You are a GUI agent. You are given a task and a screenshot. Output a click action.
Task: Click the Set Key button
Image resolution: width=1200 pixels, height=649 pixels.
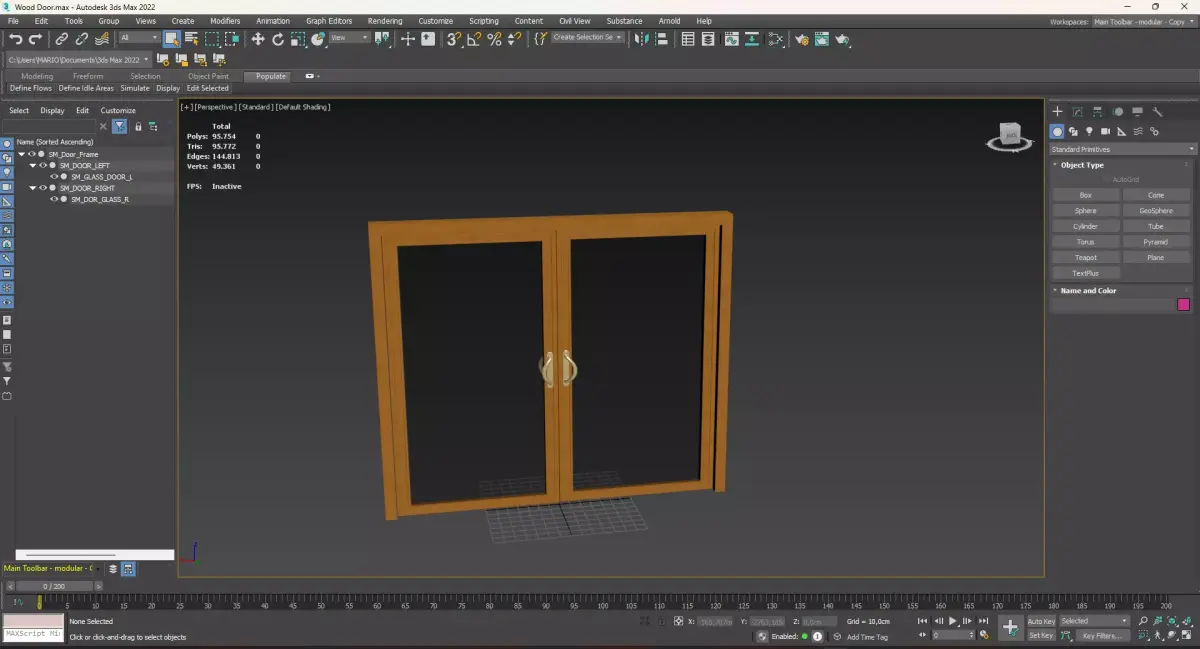click(x=1041, y=635)
